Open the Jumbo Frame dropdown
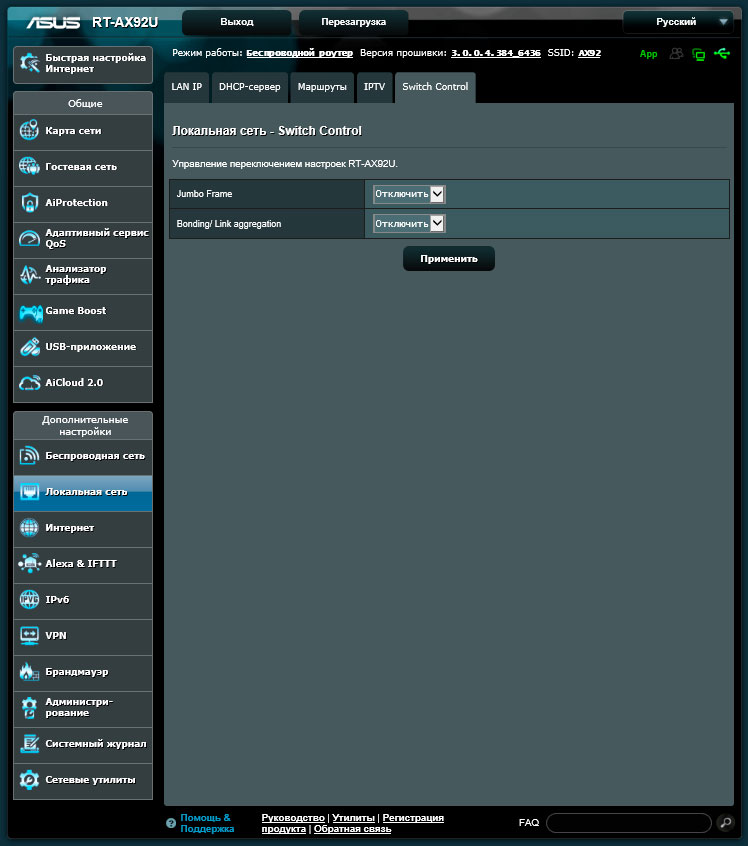 [409, 194]
